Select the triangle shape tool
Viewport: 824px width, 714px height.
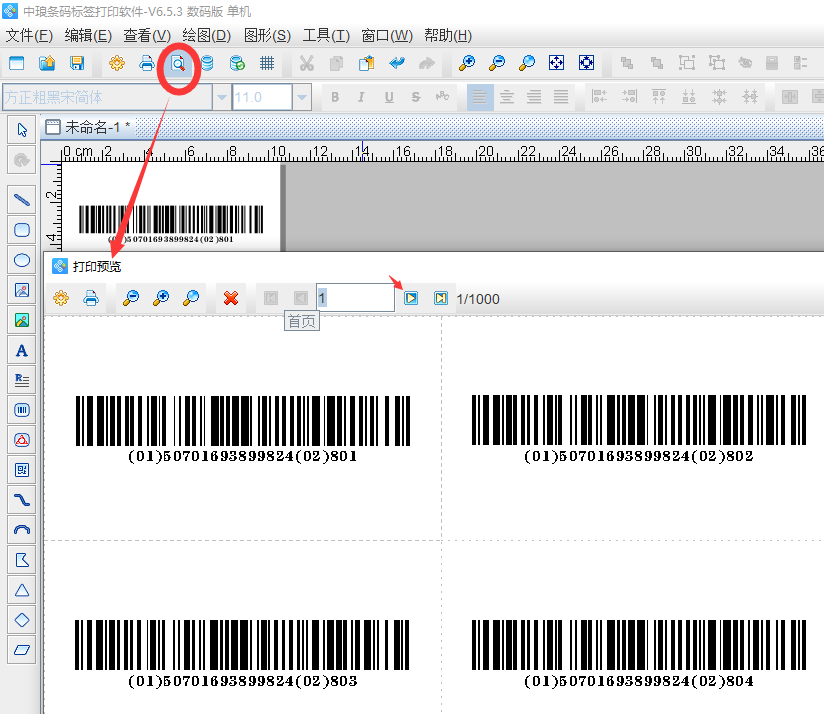[22, 590]
